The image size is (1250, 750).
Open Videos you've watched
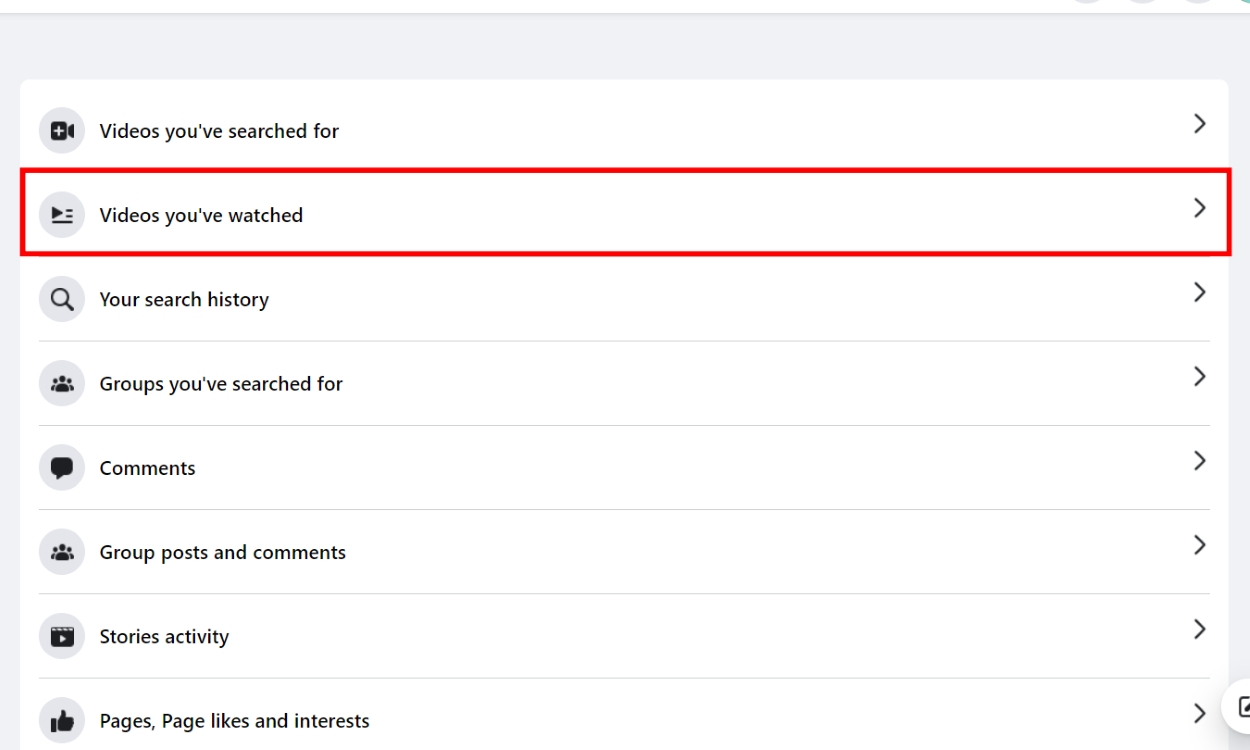[201, 215]
